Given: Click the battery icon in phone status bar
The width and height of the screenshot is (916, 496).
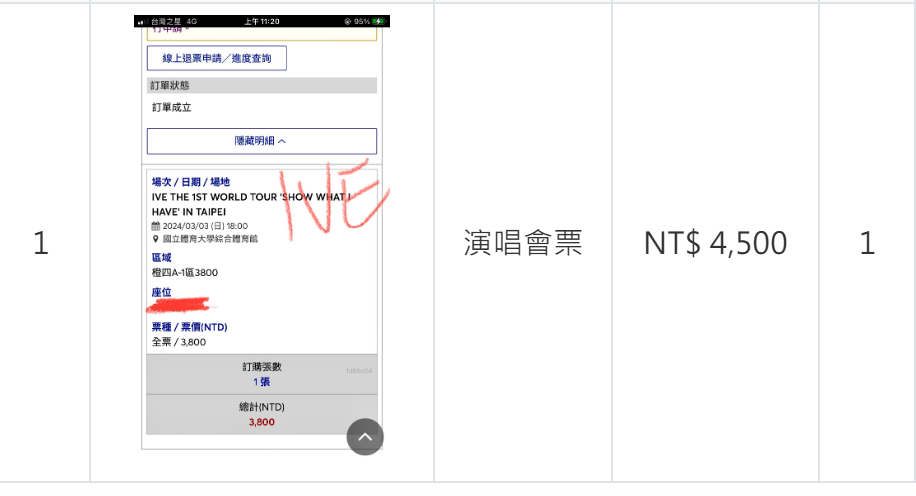Looking at the screenshot, I should (x=379, y=22).
